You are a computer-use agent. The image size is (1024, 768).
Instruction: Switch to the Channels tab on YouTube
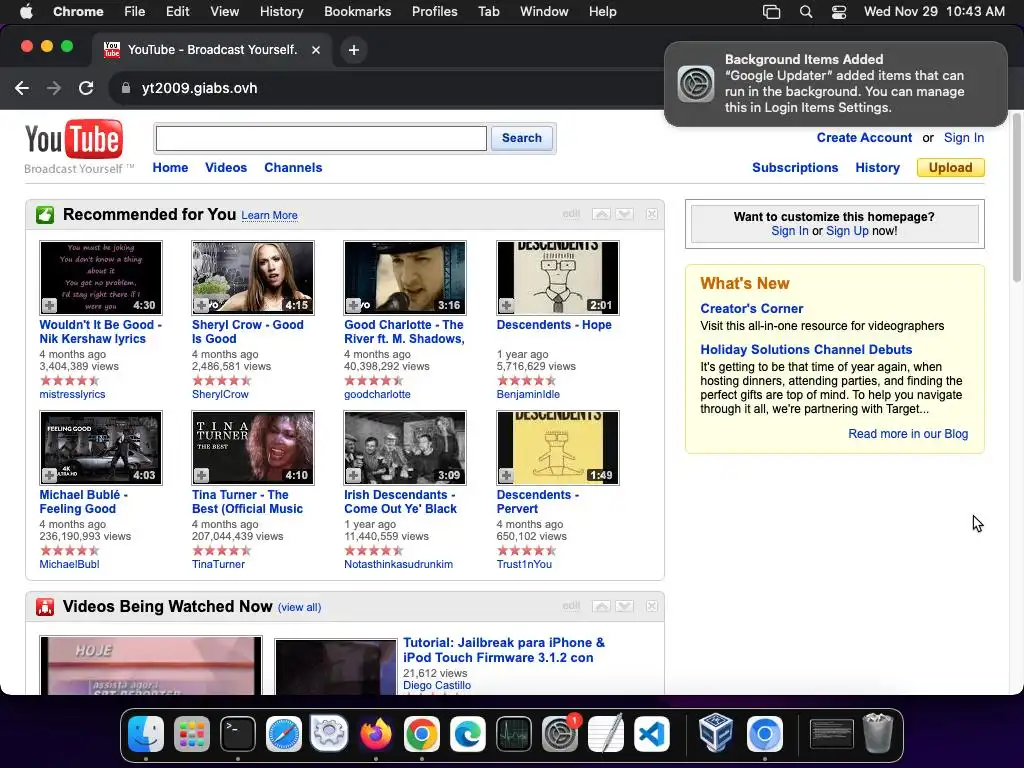pyautogui.click(x=293, y=168)
